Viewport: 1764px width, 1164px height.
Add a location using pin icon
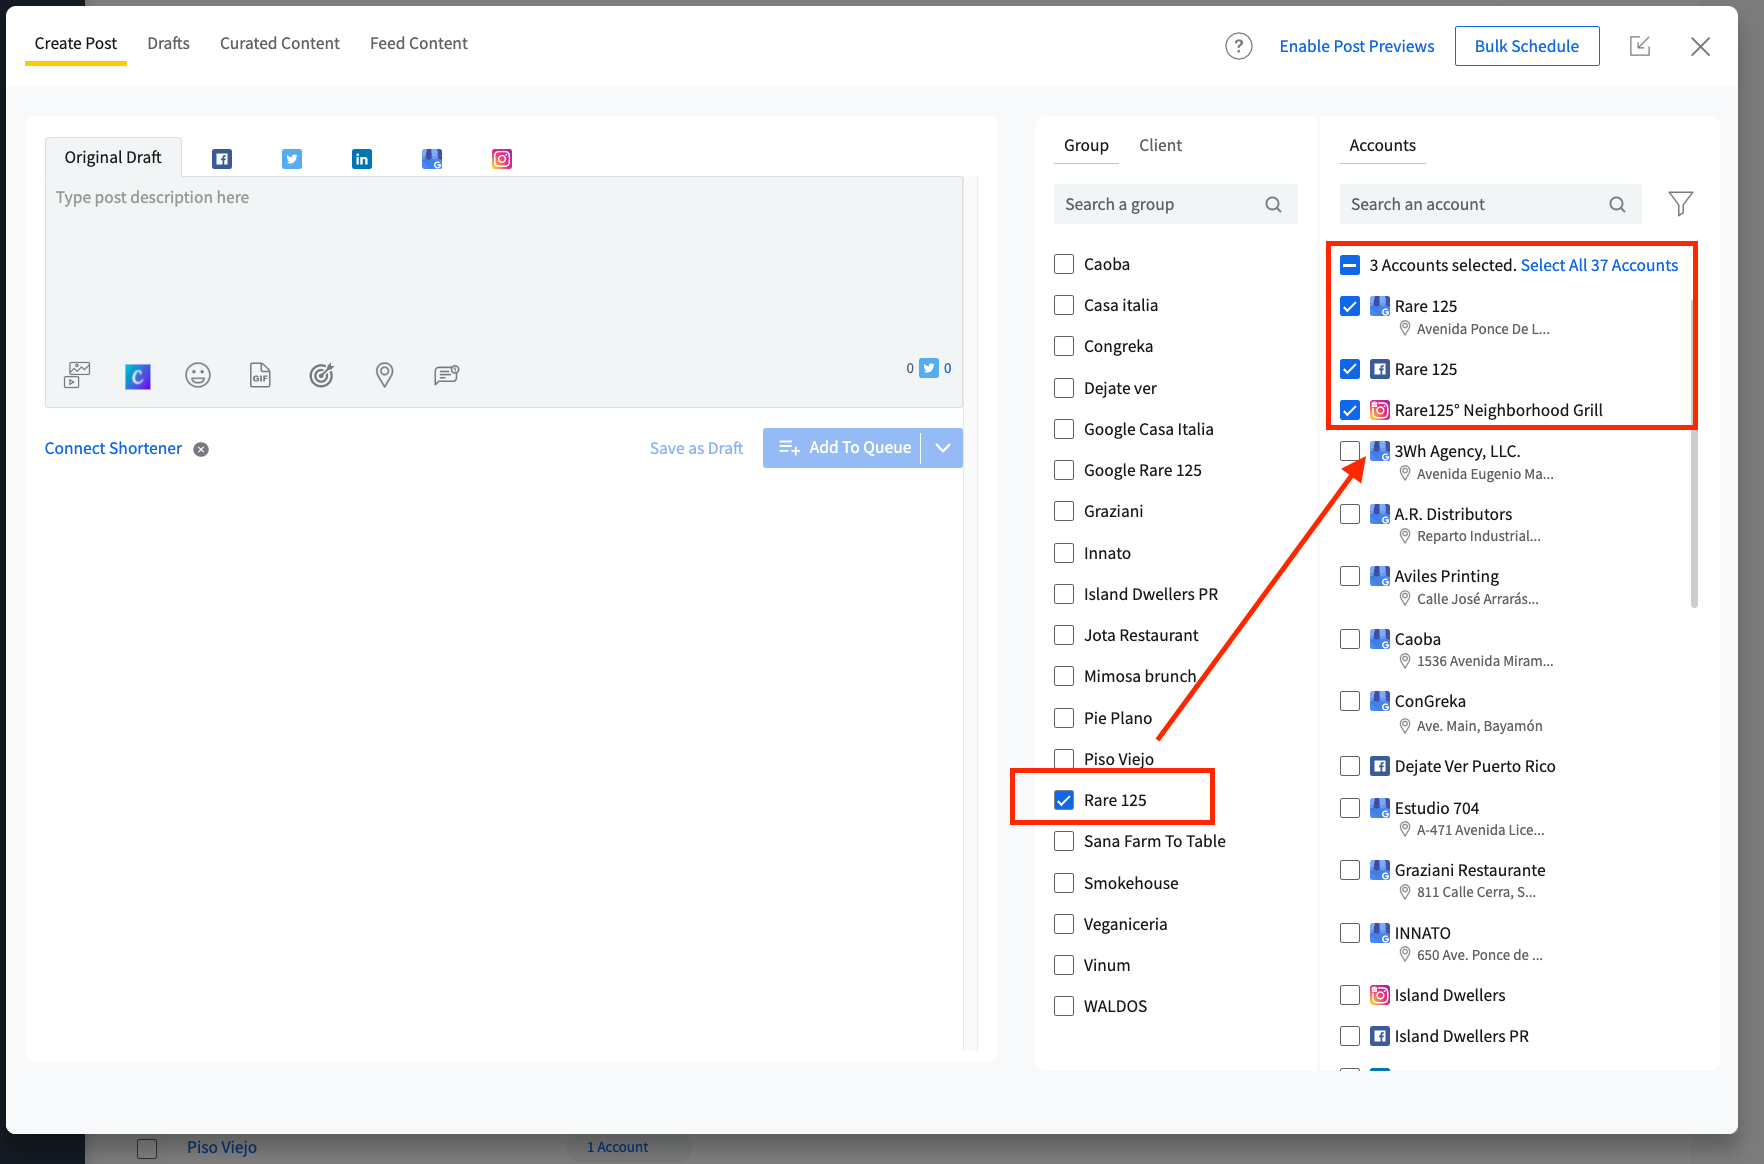tap(384, 375)
